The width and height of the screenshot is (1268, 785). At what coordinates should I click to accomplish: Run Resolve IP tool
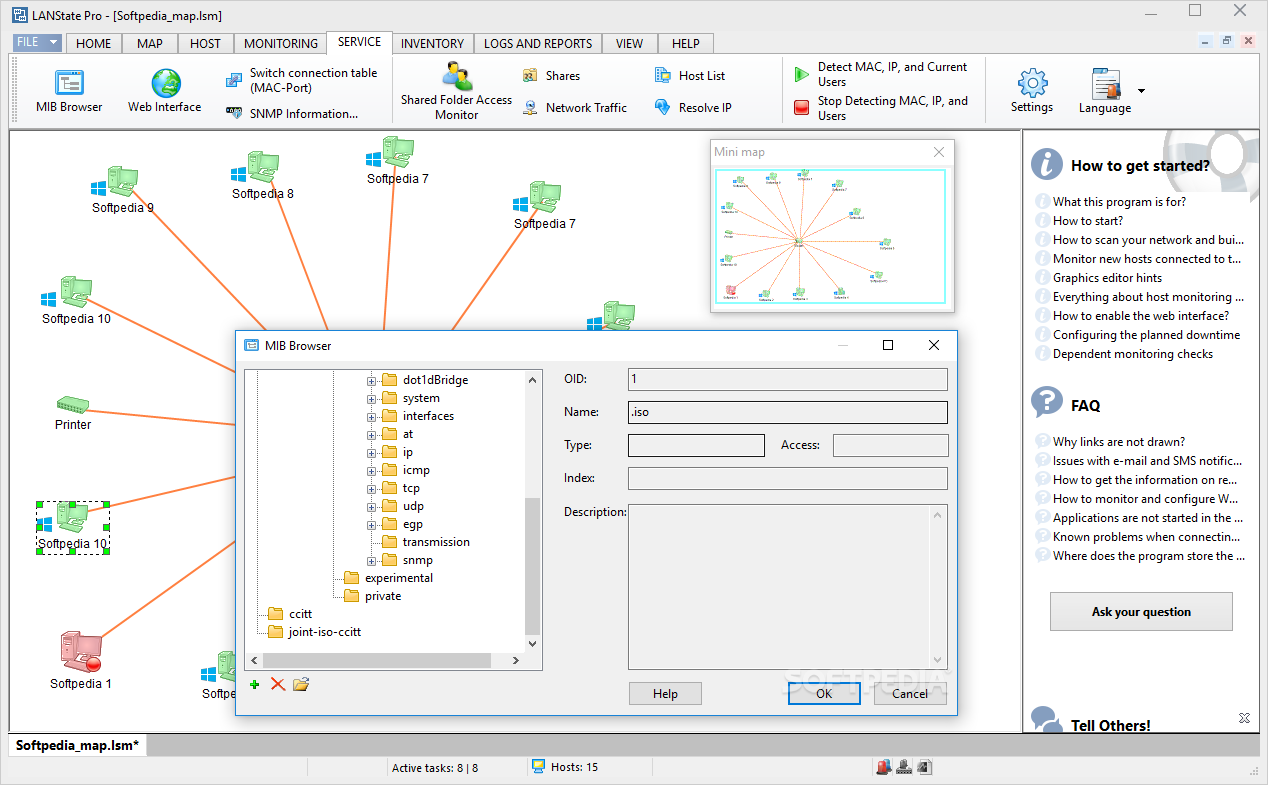[693, 108]
